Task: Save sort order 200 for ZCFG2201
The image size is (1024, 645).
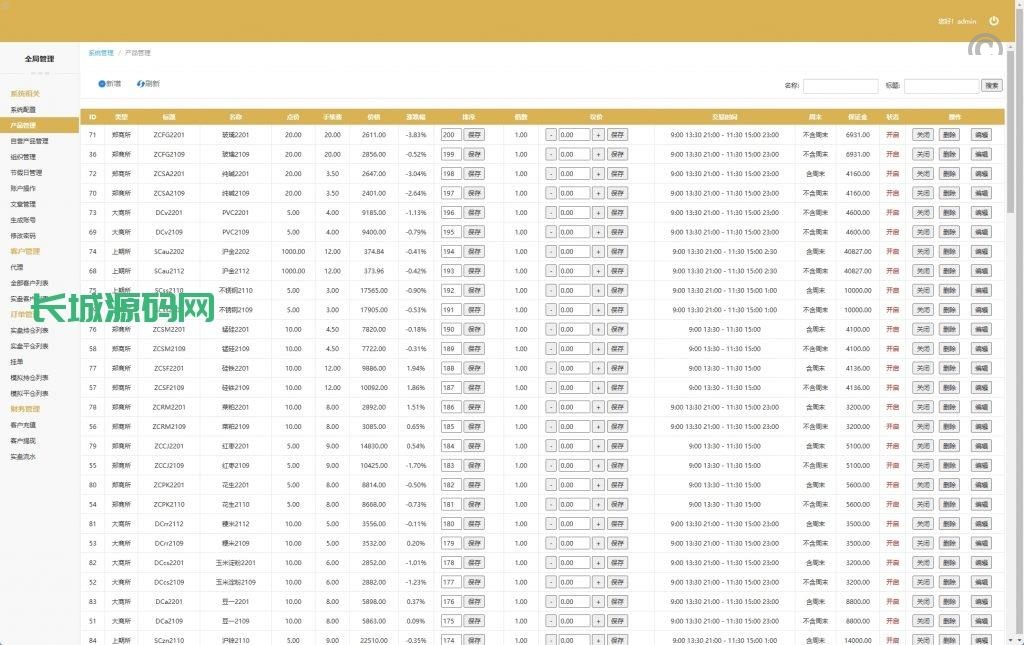Action: coord(474,135)
